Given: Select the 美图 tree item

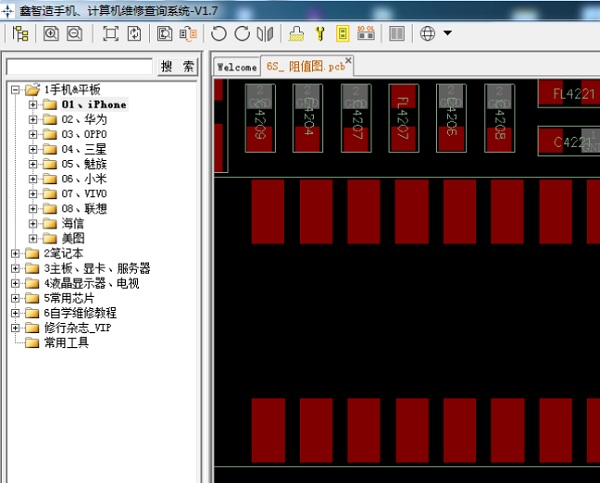Looking at the screenshot, I should pyautogui.click(x=73, y=238).
